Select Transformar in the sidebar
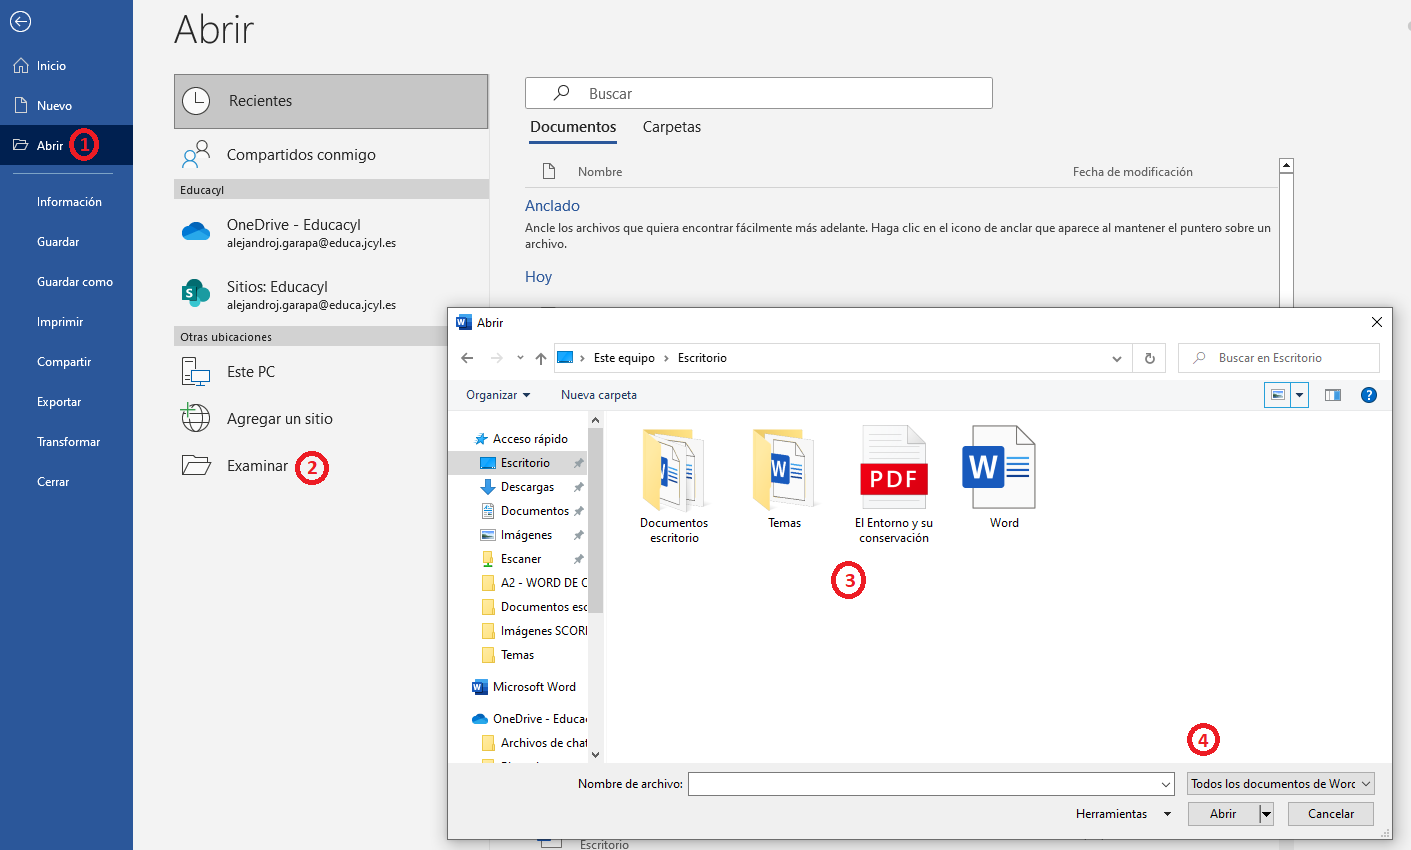The width and height of the screenshot is (1411, 850). (x=66, y=442)
